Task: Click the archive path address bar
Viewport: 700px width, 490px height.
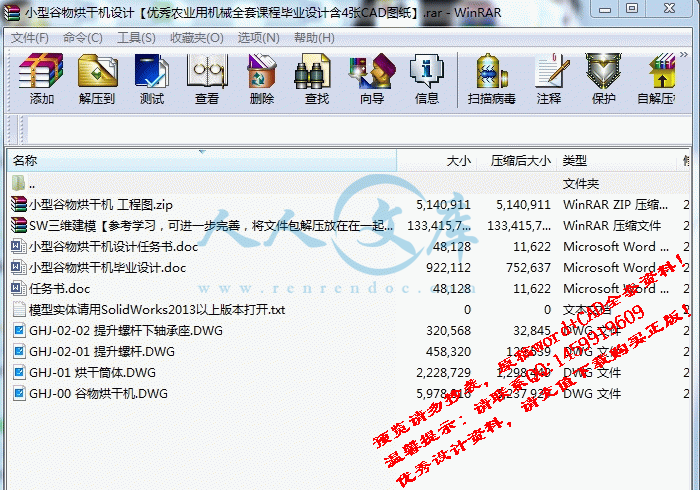Action: [359, 129]
